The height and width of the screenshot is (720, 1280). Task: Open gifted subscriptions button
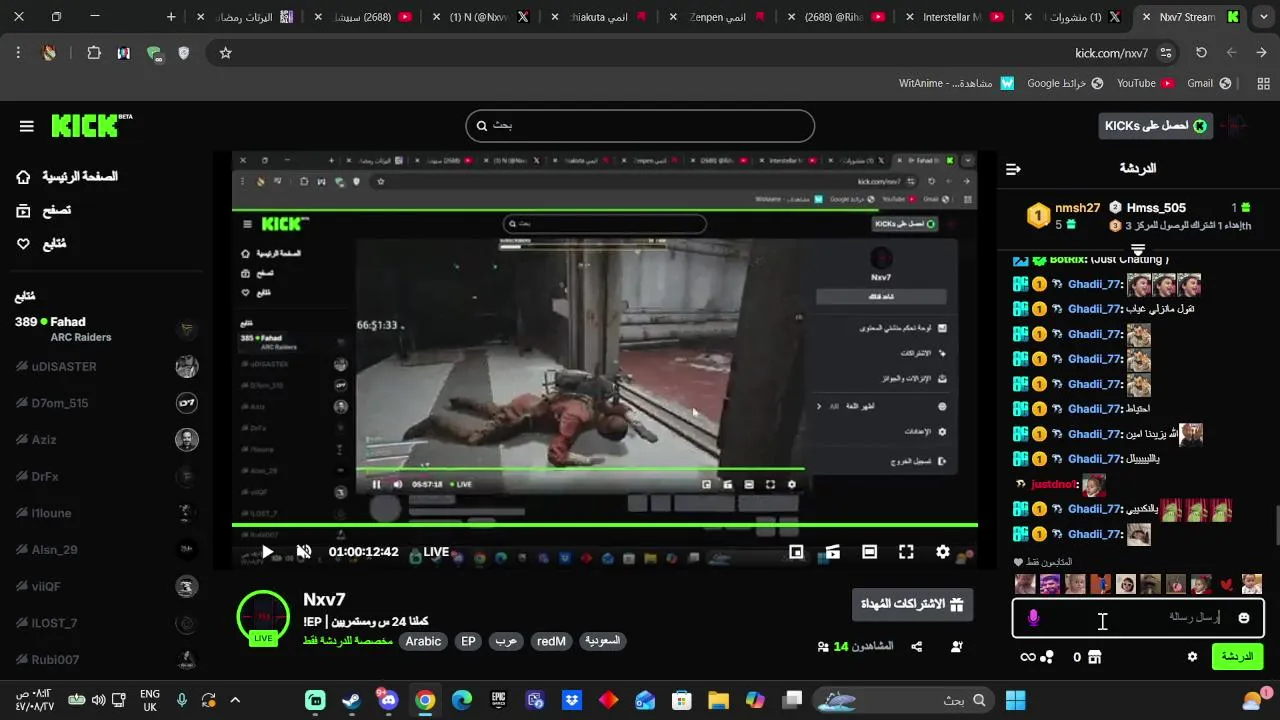912,604
